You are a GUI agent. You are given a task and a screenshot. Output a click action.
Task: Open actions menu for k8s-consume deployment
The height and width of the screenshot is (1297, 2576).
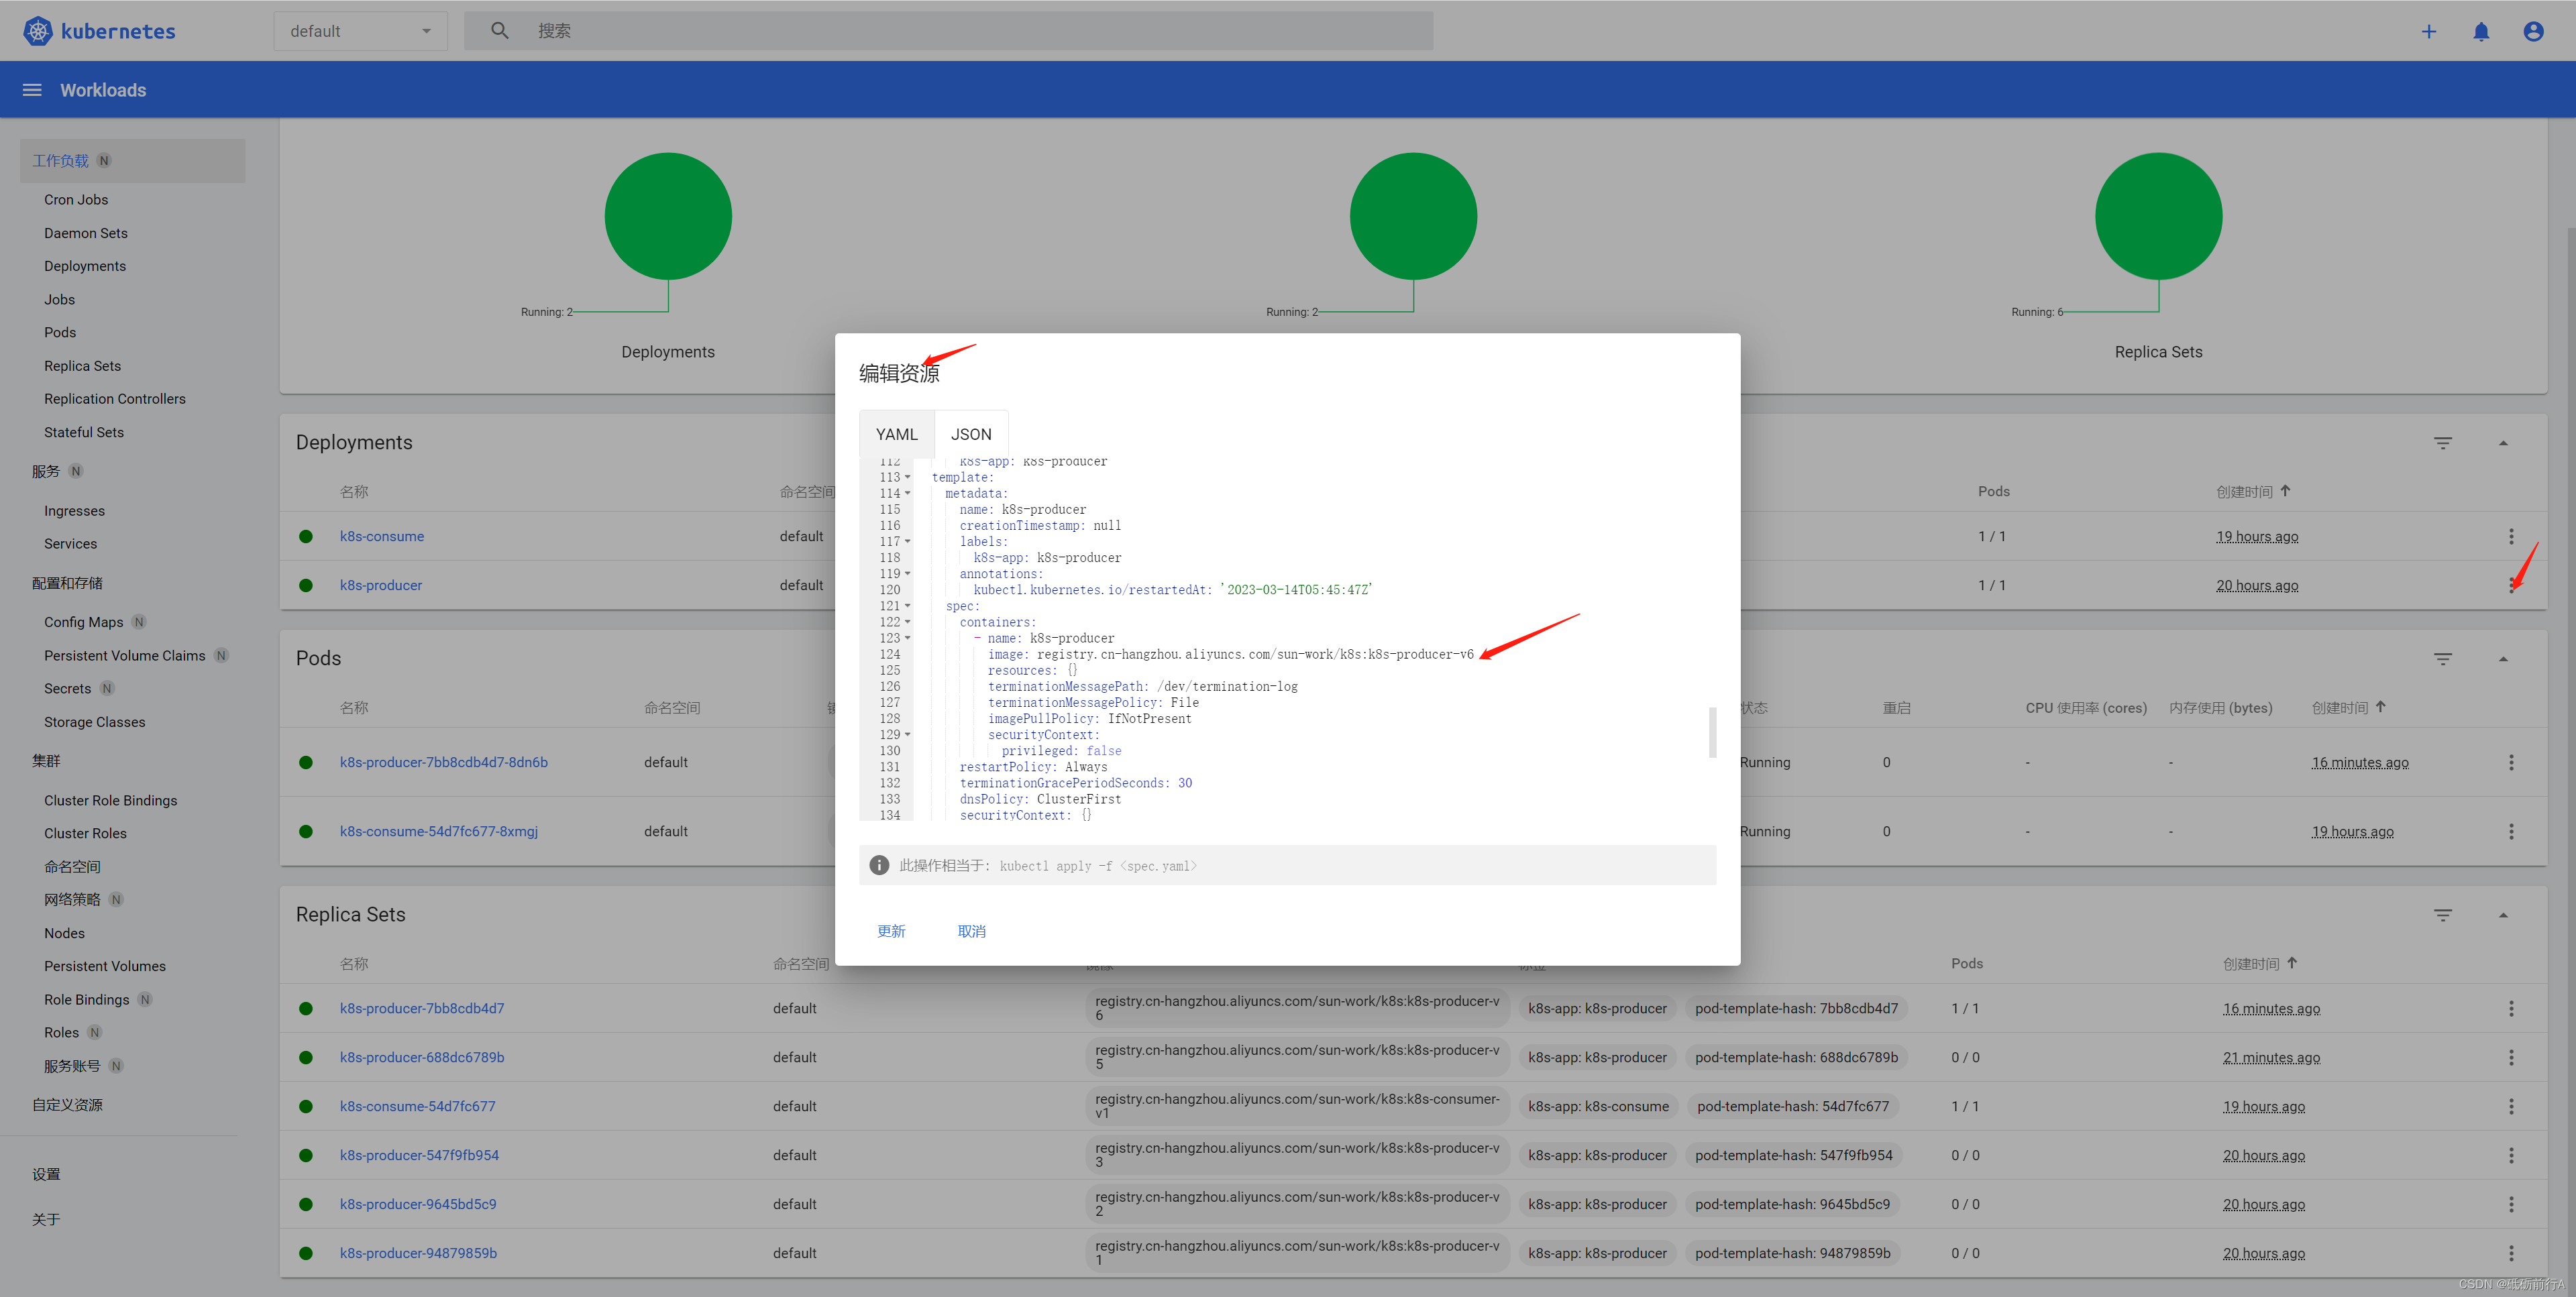pos(2510,537)
